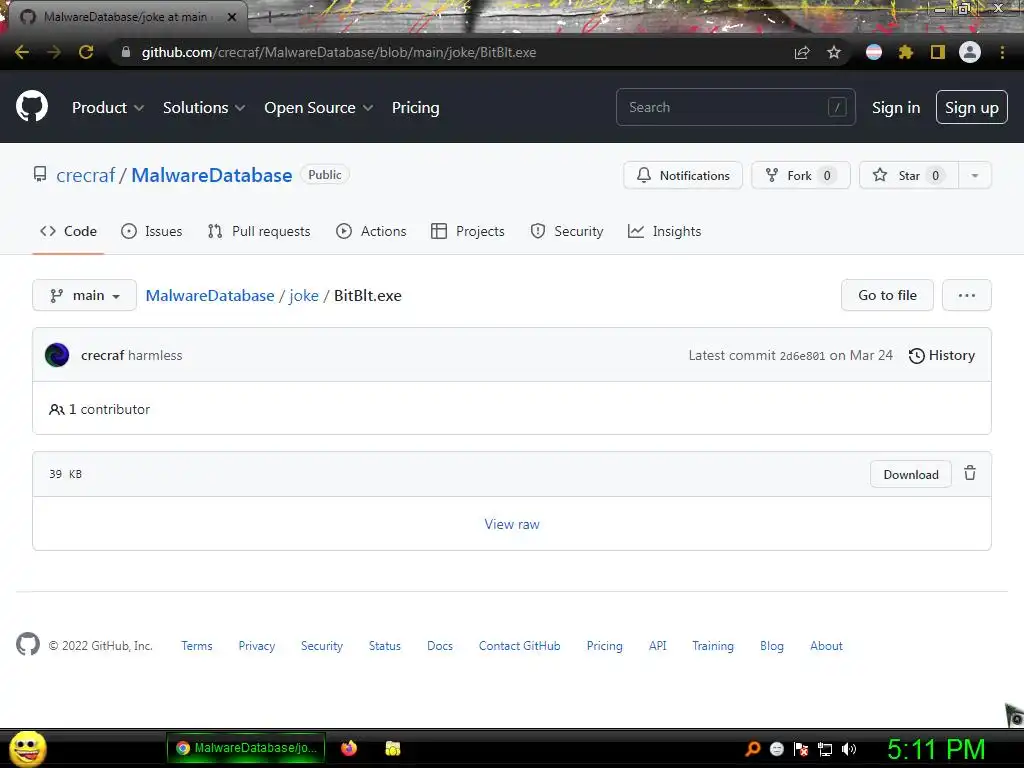Reload the page with the refresh icon
The width and height of the screenshot is (1024, 768).
(86, 52)
